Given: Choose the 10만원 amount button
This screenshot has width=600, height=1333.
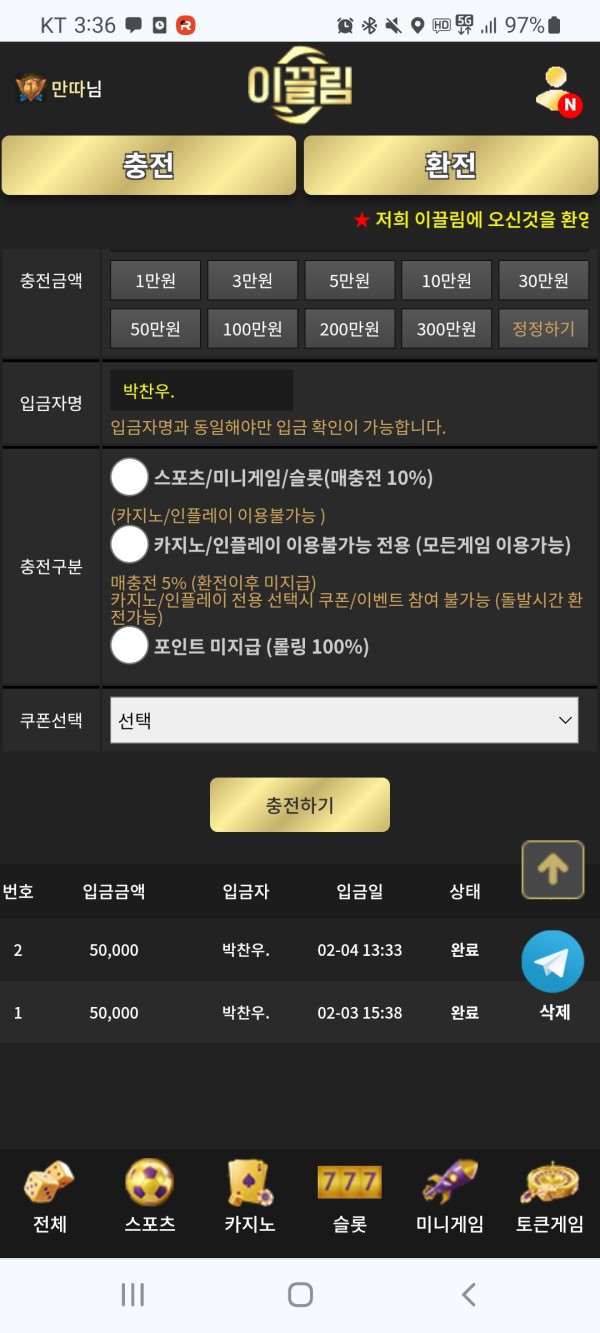Looking at the screenshot, I should pyautogui.click(x=446, y=281).
